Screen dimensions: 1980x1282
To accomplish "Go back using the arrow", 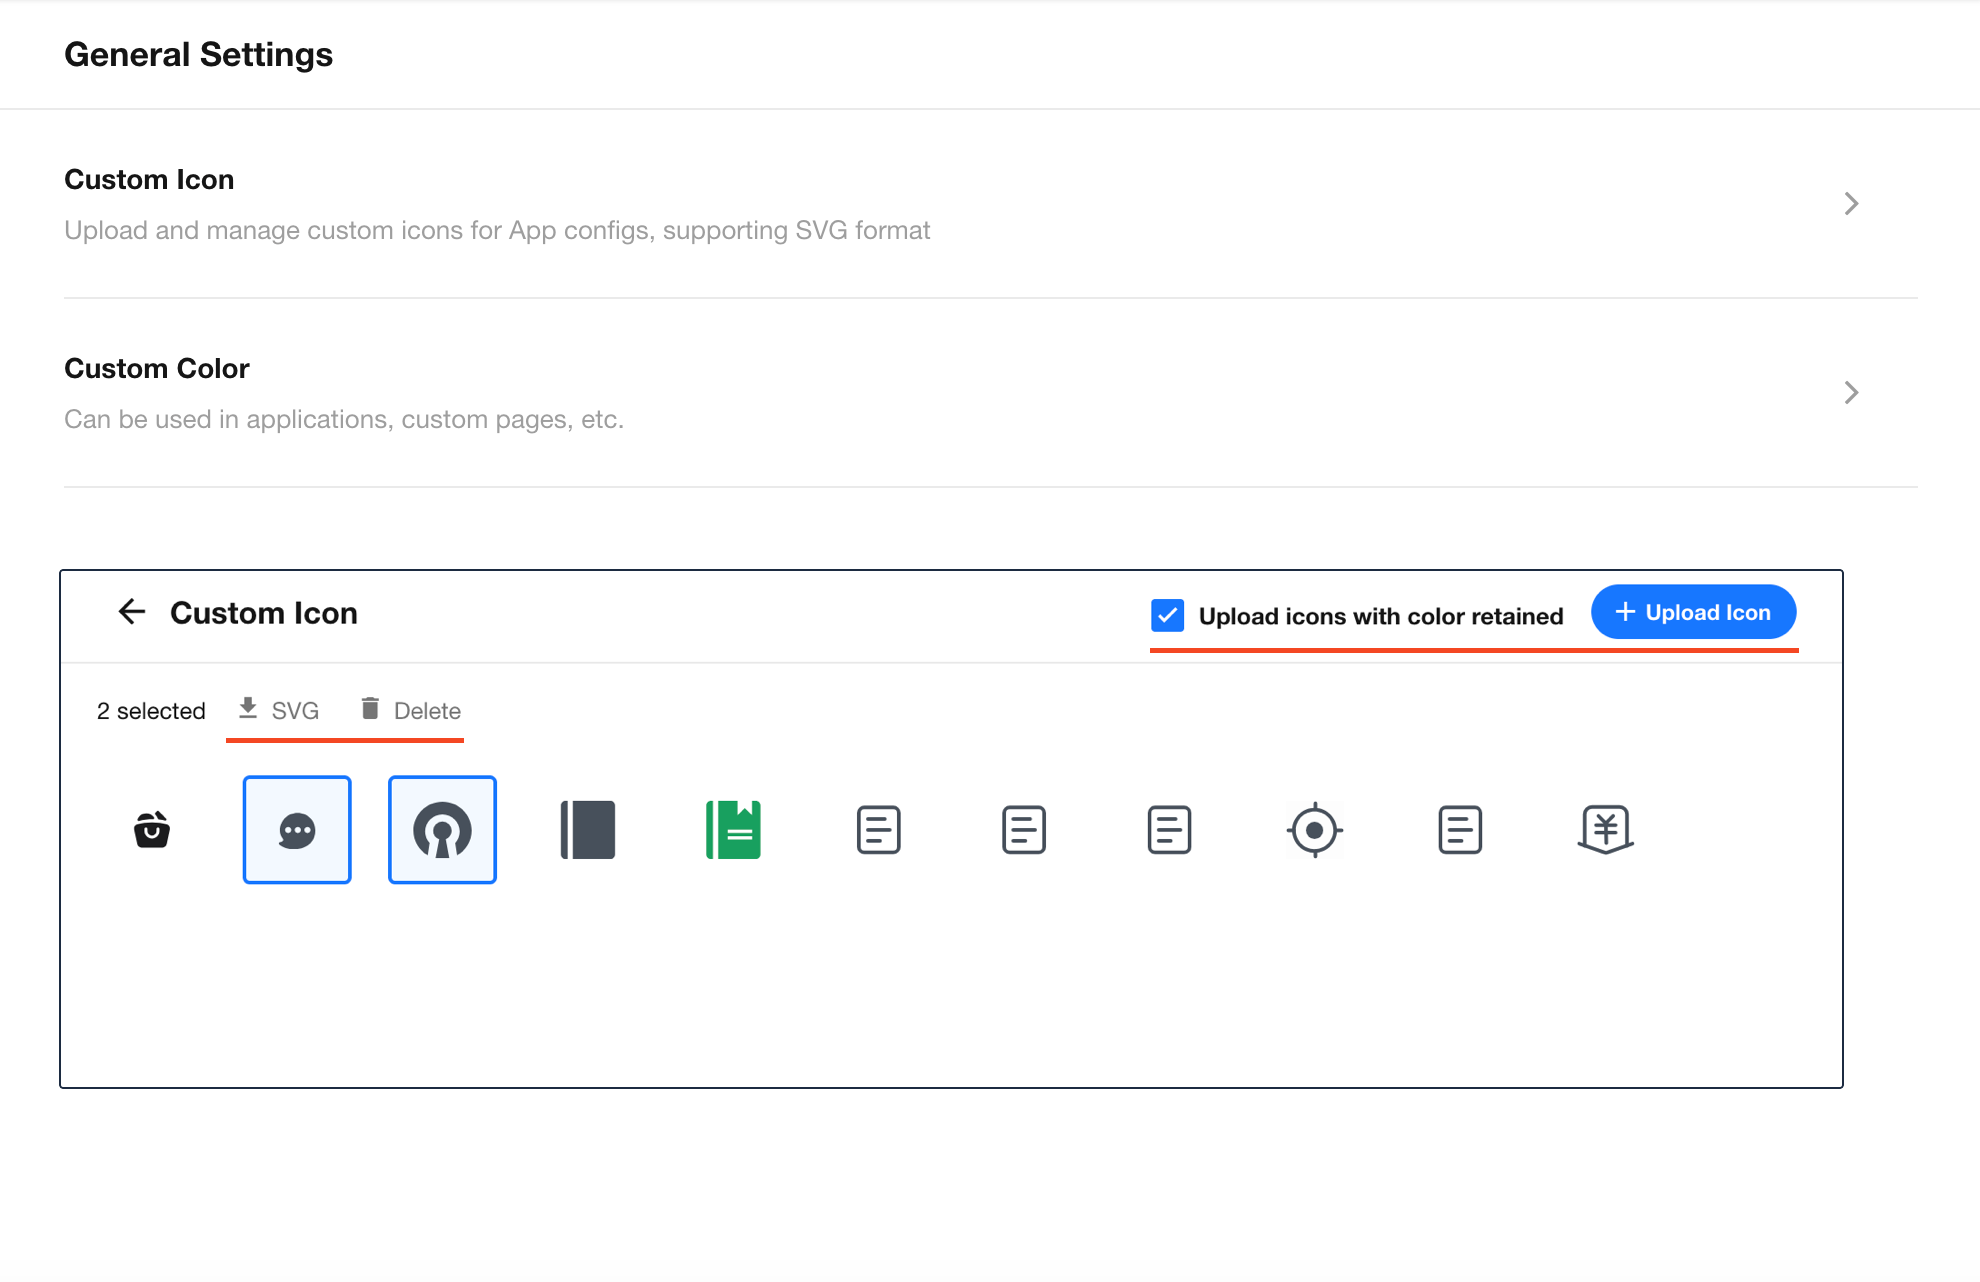I will (132, 611).
